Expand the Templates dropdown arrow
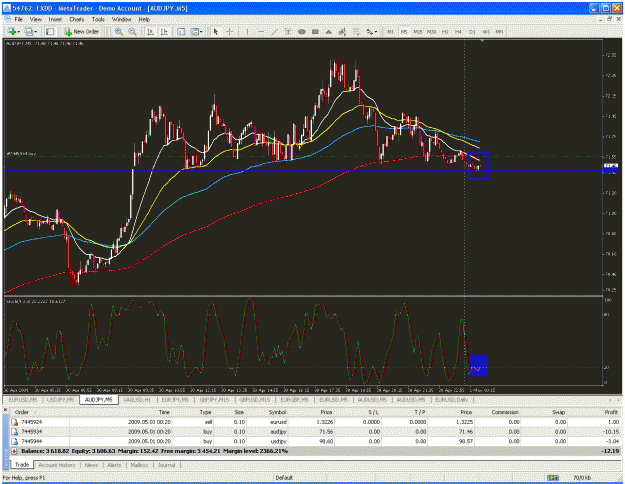Screen dimensions: 625x484 tap(201, 32)
